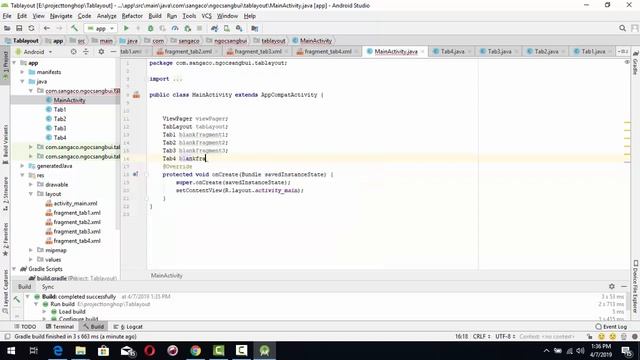This screenshot has width=640, height=360.
Task: Navigate back with the left arrow icon
Action: tap(47, 28)
